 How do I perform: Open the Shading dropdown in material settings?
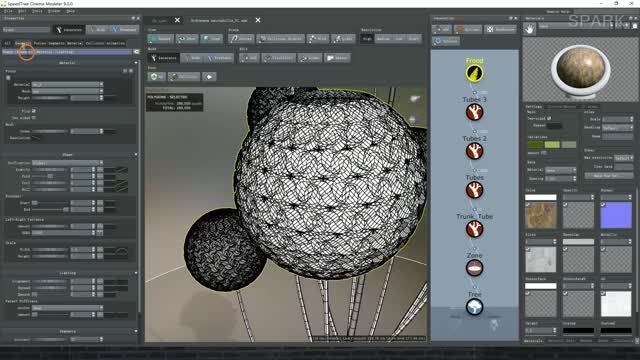click(x=618, y=128)
